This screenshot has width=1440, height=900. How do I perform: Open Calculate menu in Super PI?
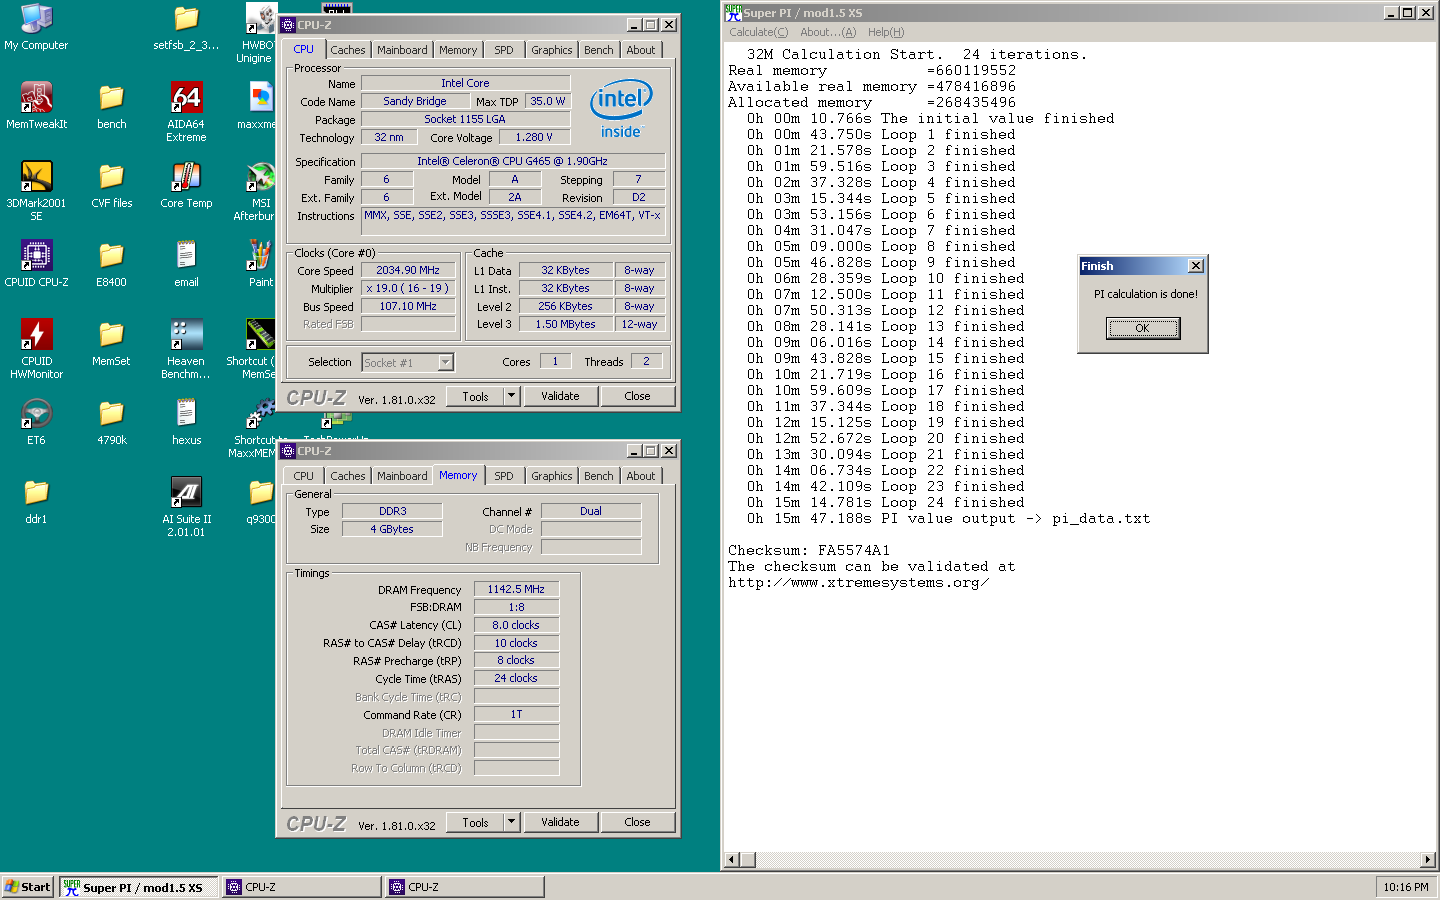(x=758, y=32)
